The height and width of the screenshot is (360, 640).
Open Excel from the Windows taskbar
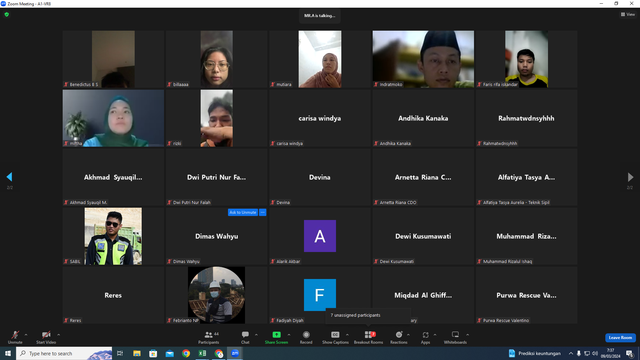coord(202,353)
